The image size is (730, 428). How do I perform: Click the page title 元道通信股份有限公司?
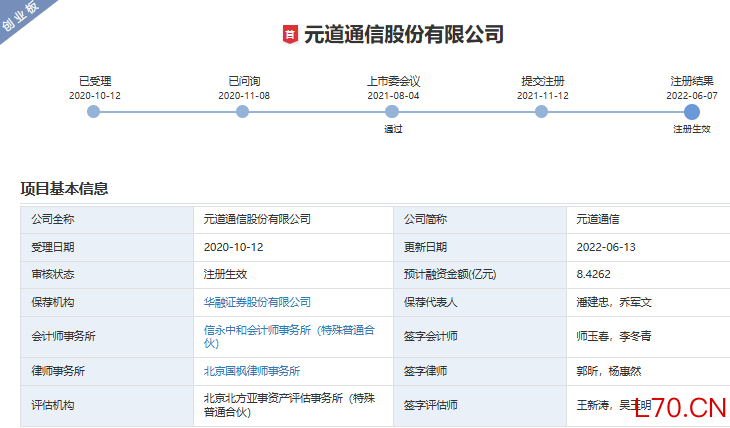point(404,34)
